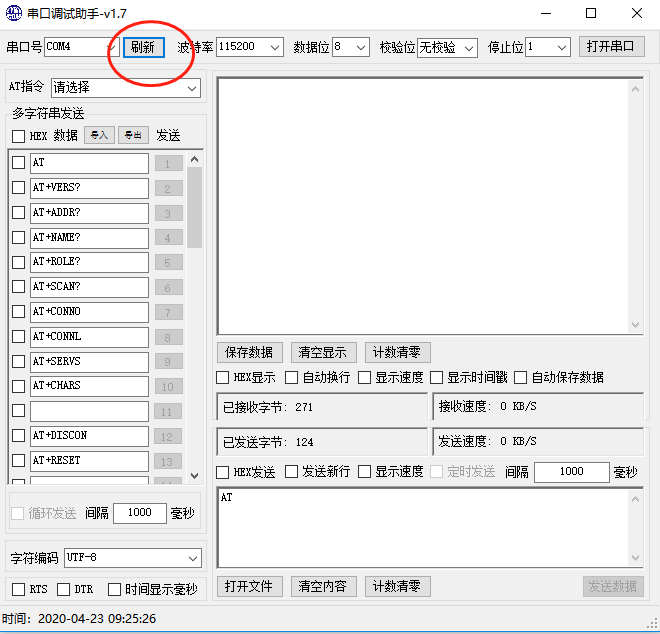Toggle the DTR checkbox

[x=64, y=589]
